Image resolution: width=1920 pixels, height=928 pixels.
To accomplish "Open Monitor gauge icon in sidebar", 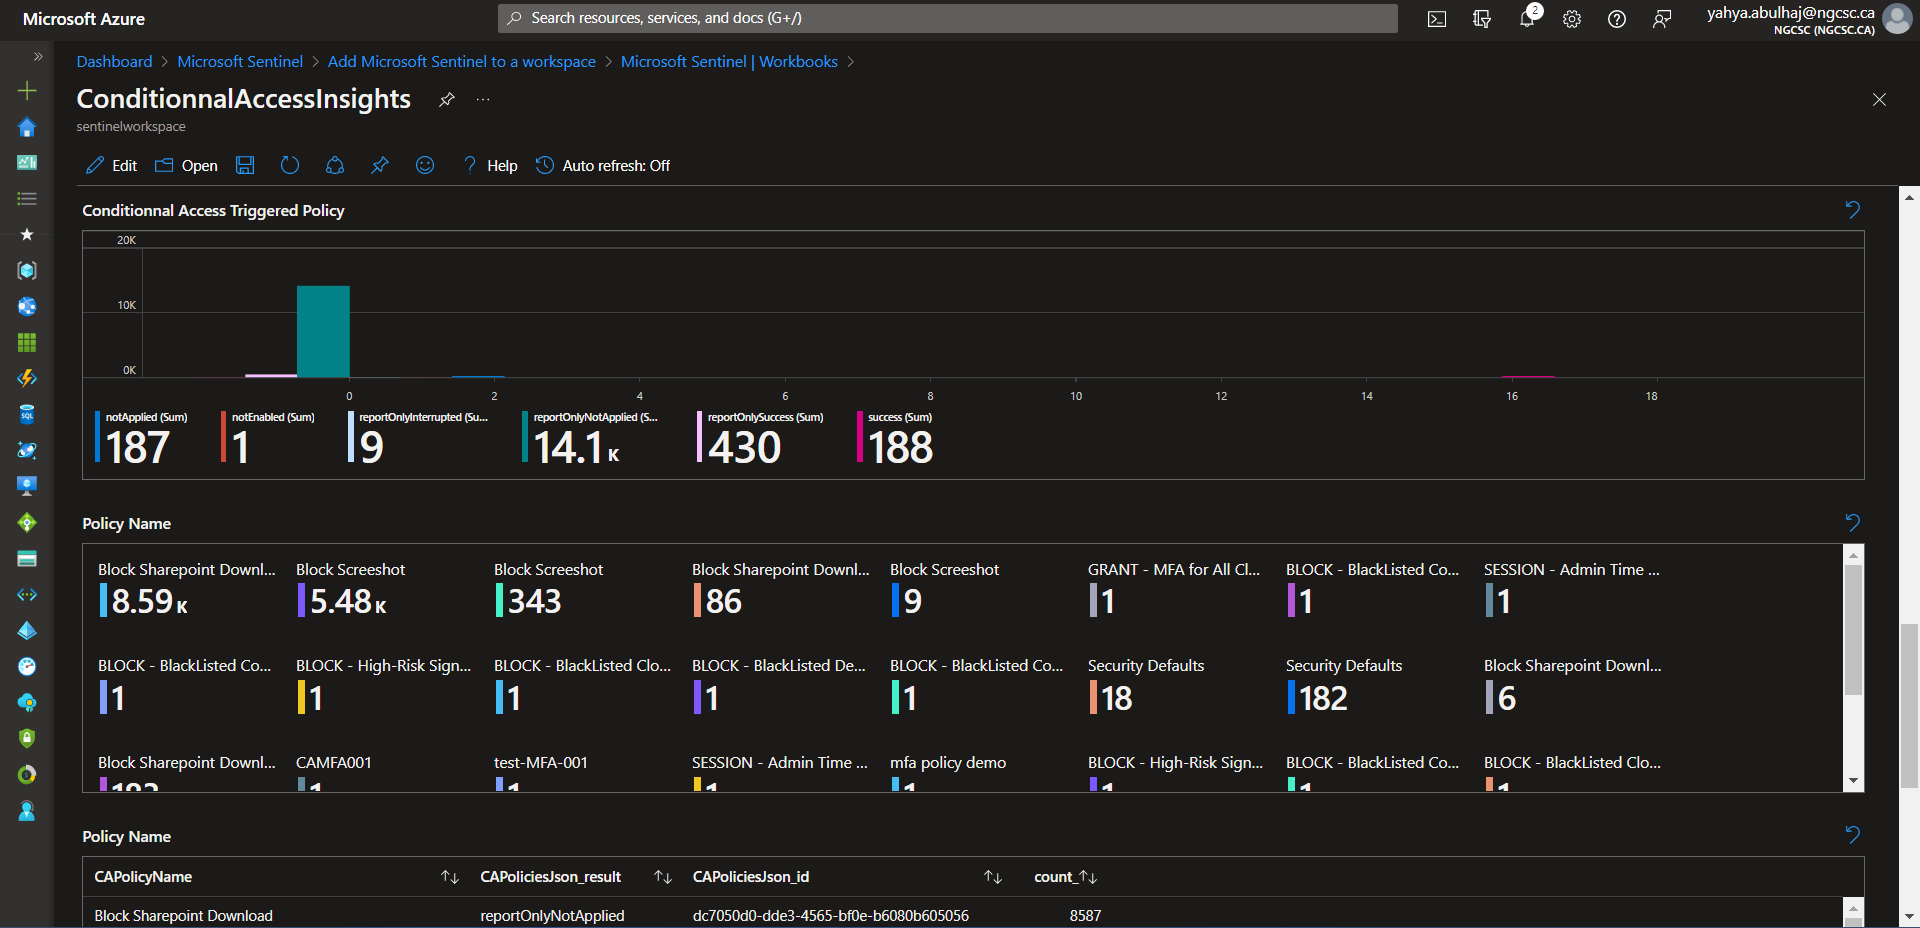I will coord(27,667).
